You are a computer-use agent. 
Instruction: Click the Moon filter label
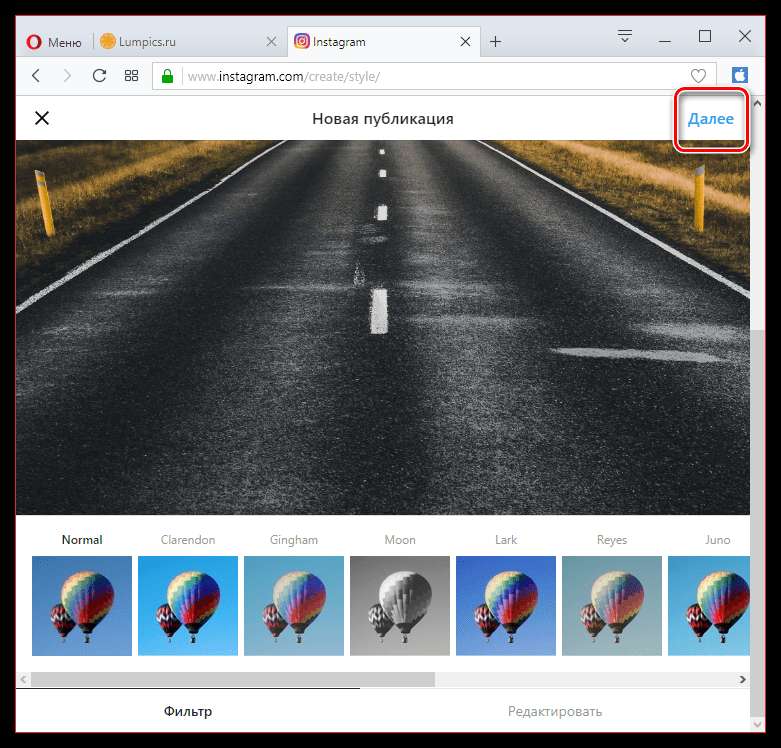click(400, 540)
